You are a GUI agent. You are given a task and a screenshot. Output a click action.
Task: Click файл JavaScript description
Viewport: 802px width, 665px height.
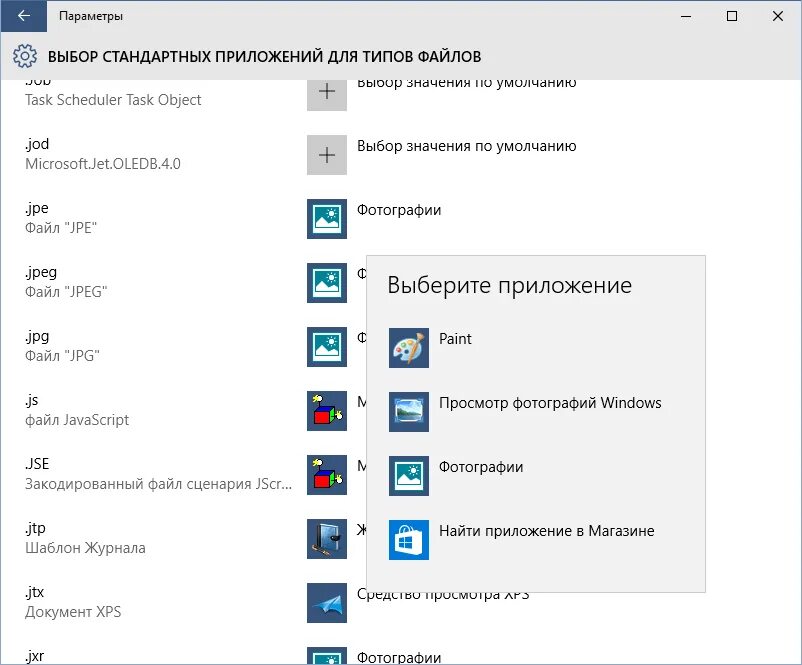click(x=77, y=420)
